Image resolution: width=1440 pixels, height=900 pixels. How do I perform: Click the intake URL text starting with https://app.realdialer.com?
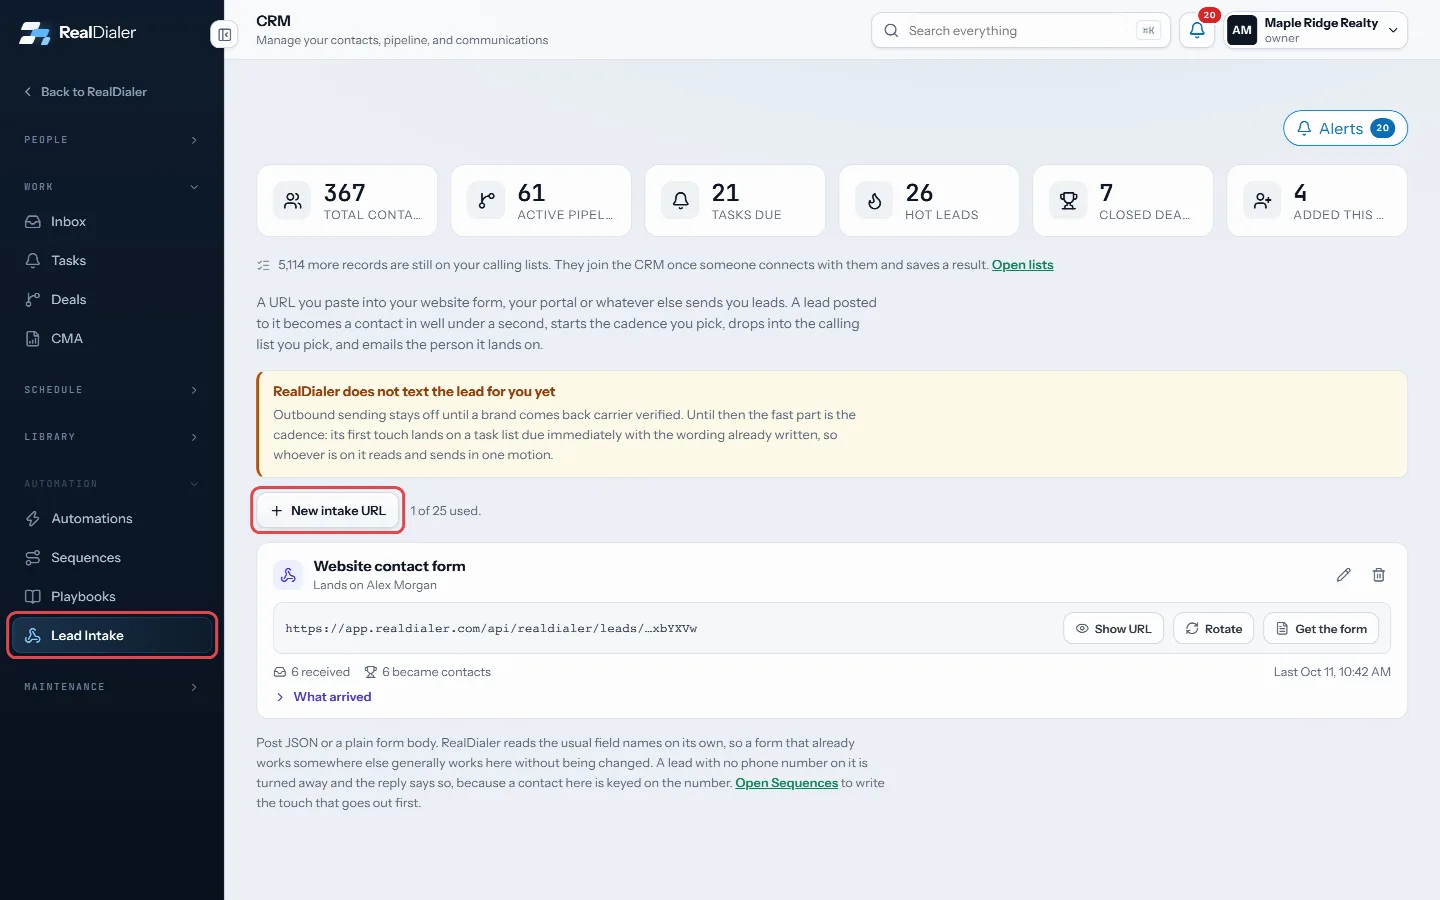coord(491,629)
